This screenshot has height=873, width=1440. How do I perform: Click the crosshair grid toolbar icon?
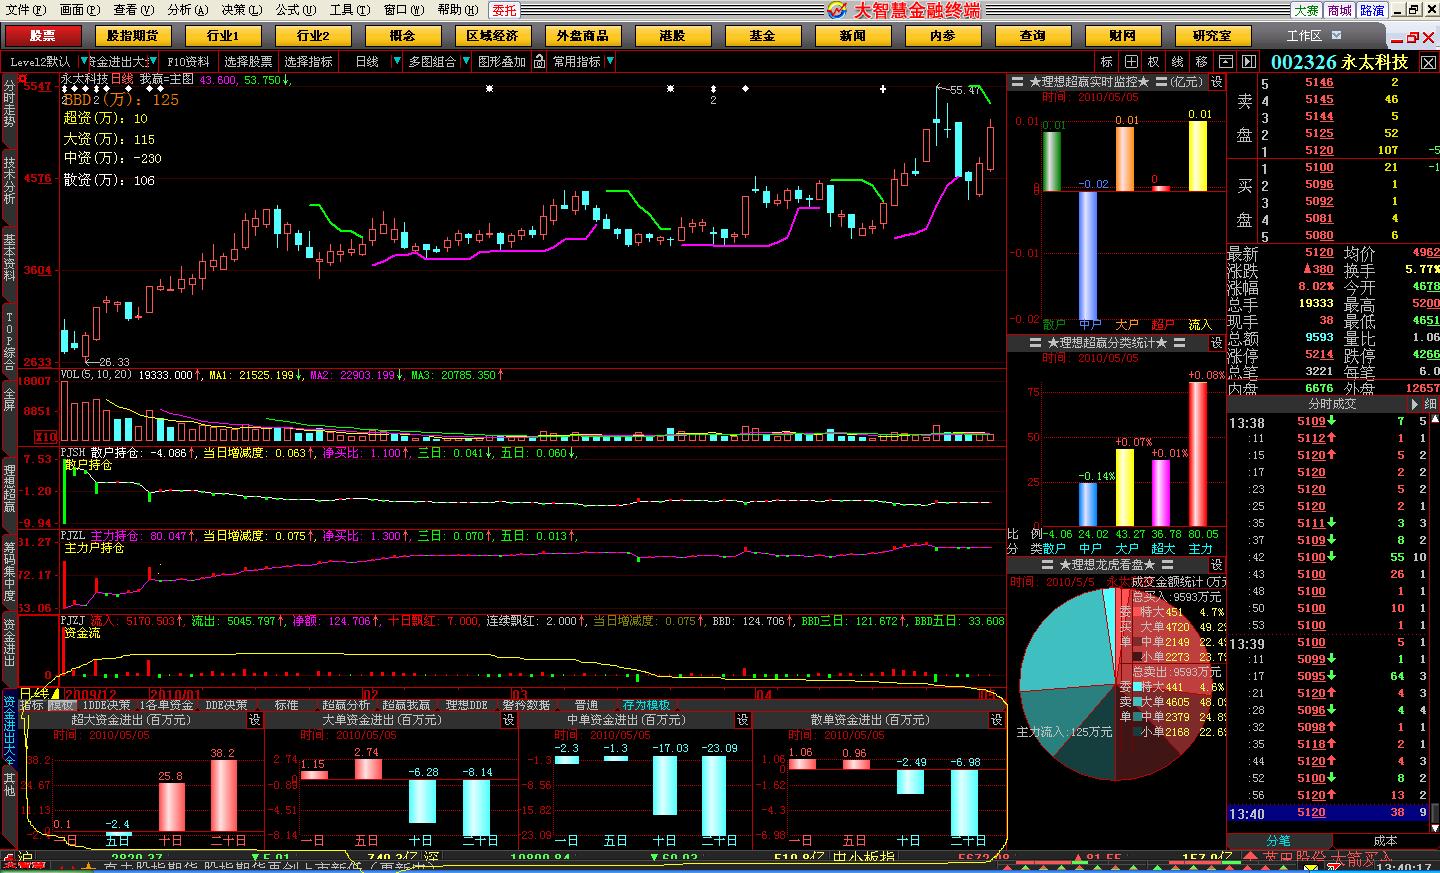point(1130,62)
